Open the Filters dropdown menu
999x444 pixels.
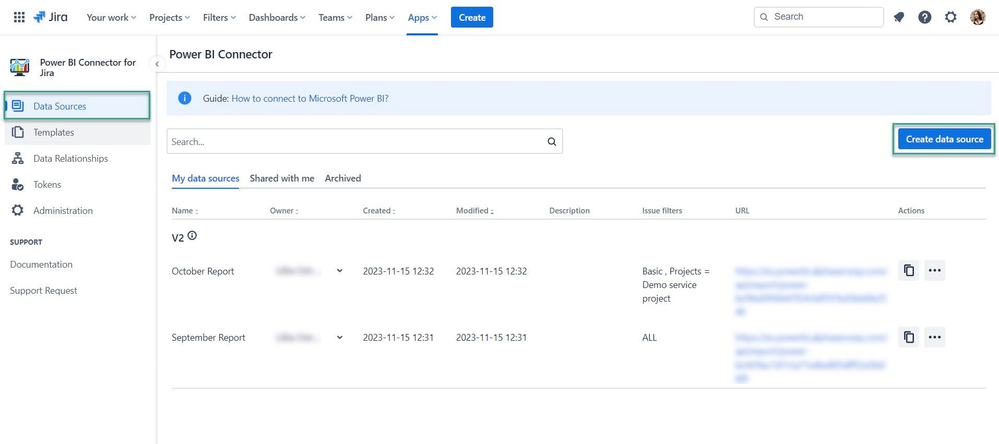point(219,17)
